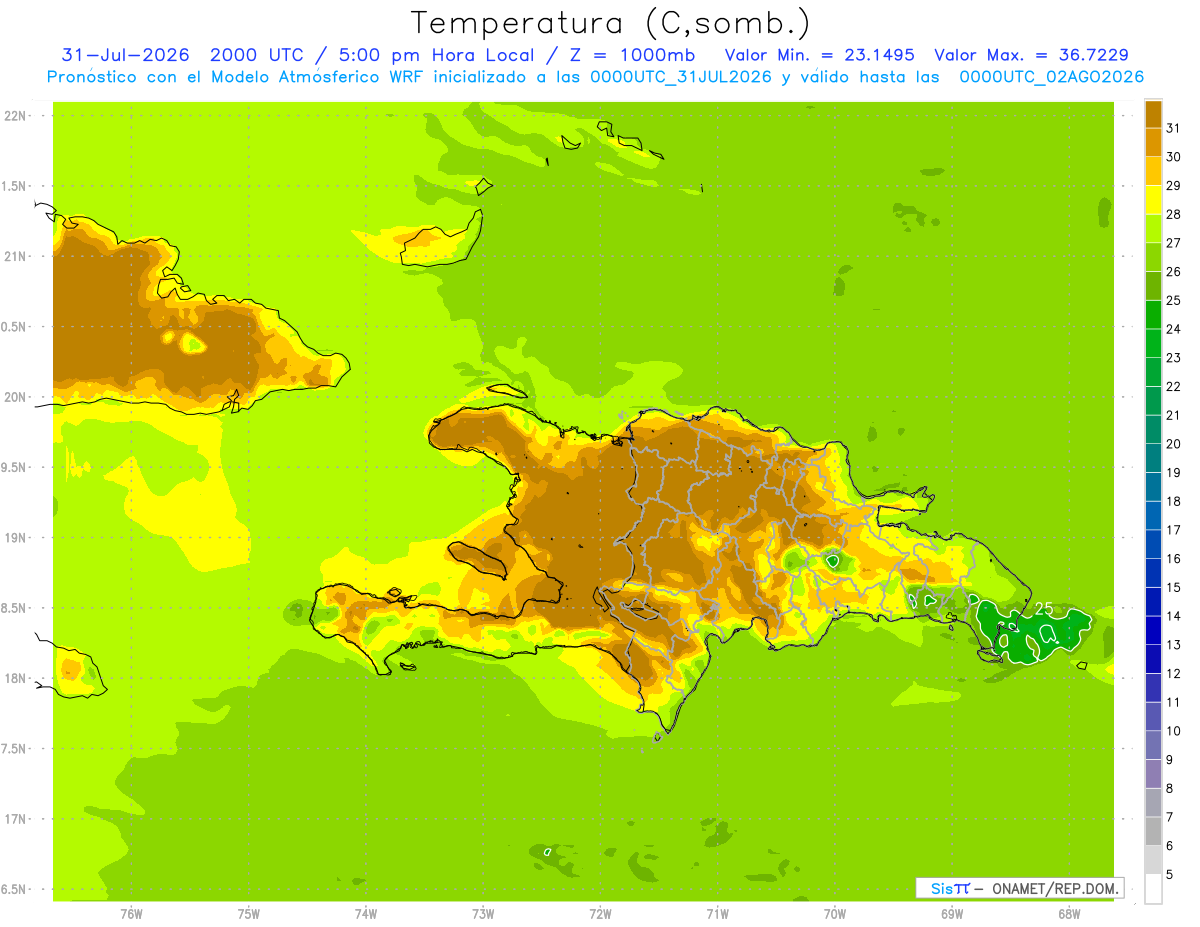Click the "69W" longitude axis label
The image size is (1200, 927).
952,913
